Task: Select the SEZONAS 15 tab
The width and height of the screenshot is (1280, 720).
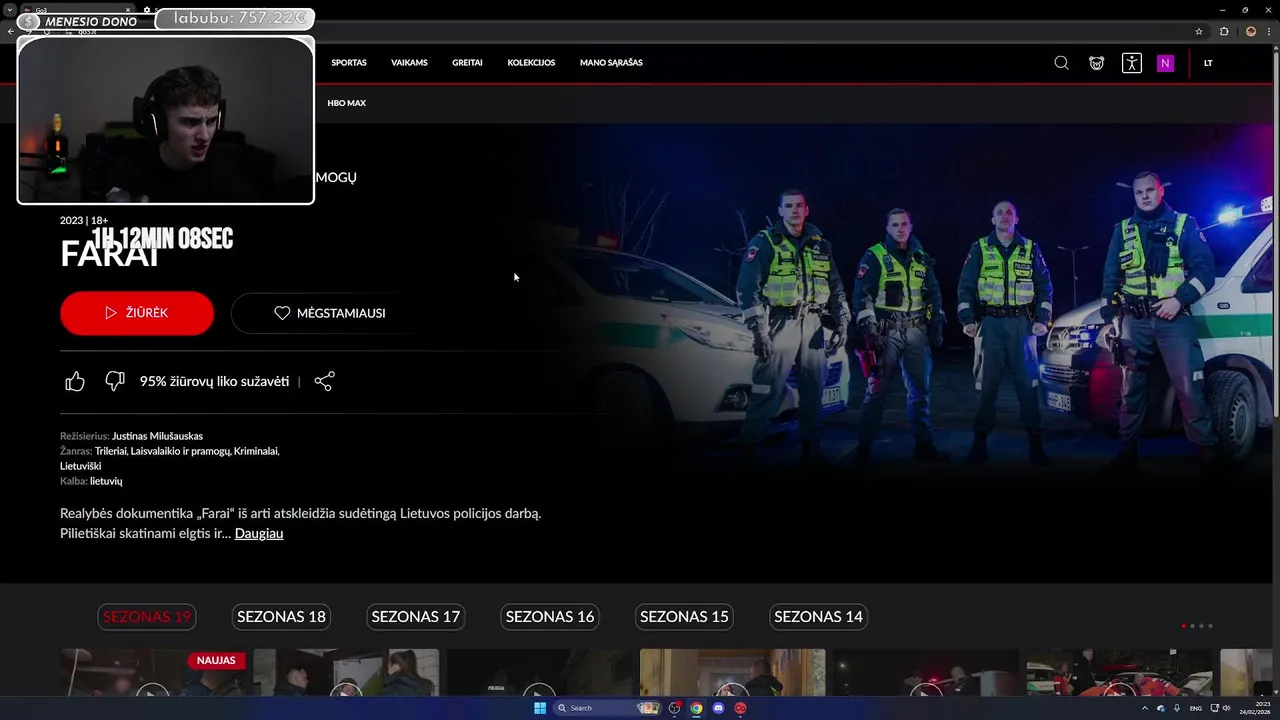Action: point(684,617)
